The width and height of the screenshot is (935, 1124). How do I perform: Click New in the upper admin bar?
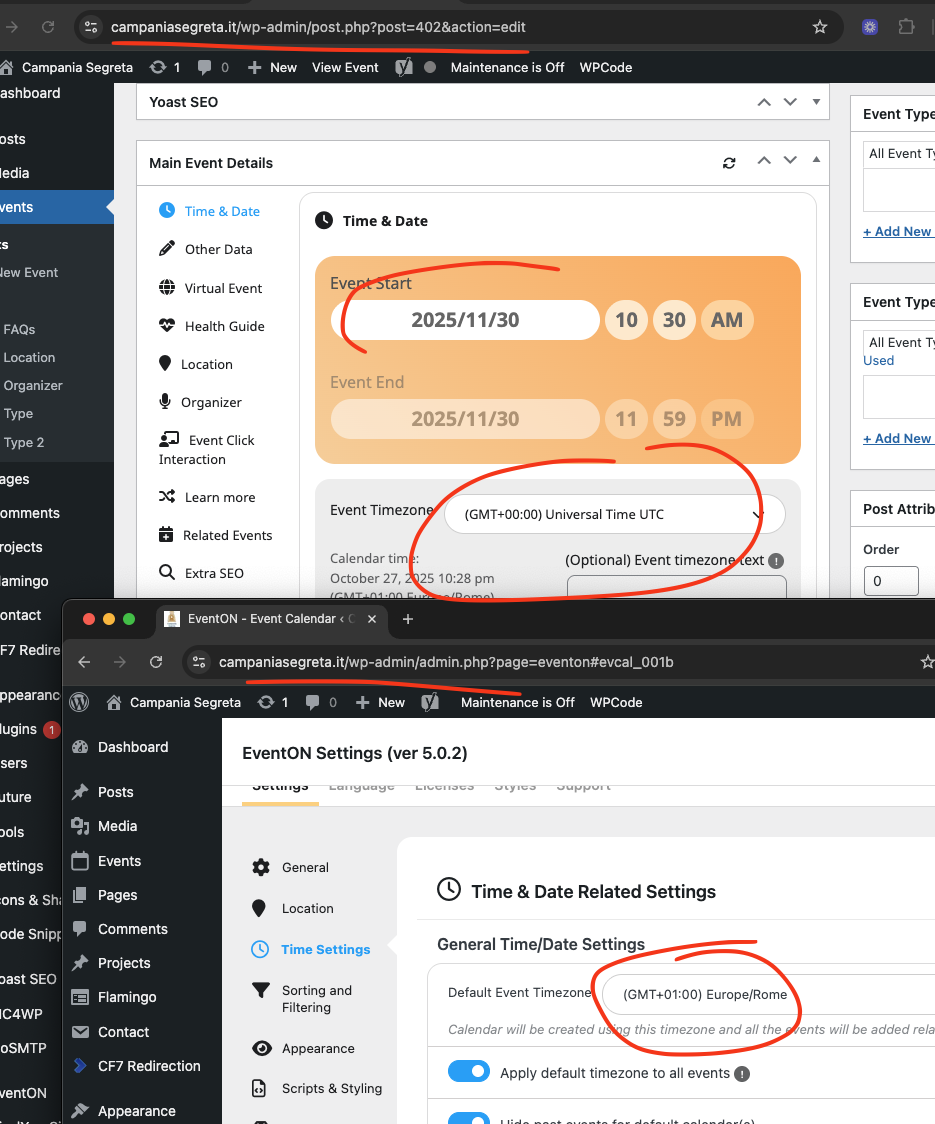coord(273,67)
